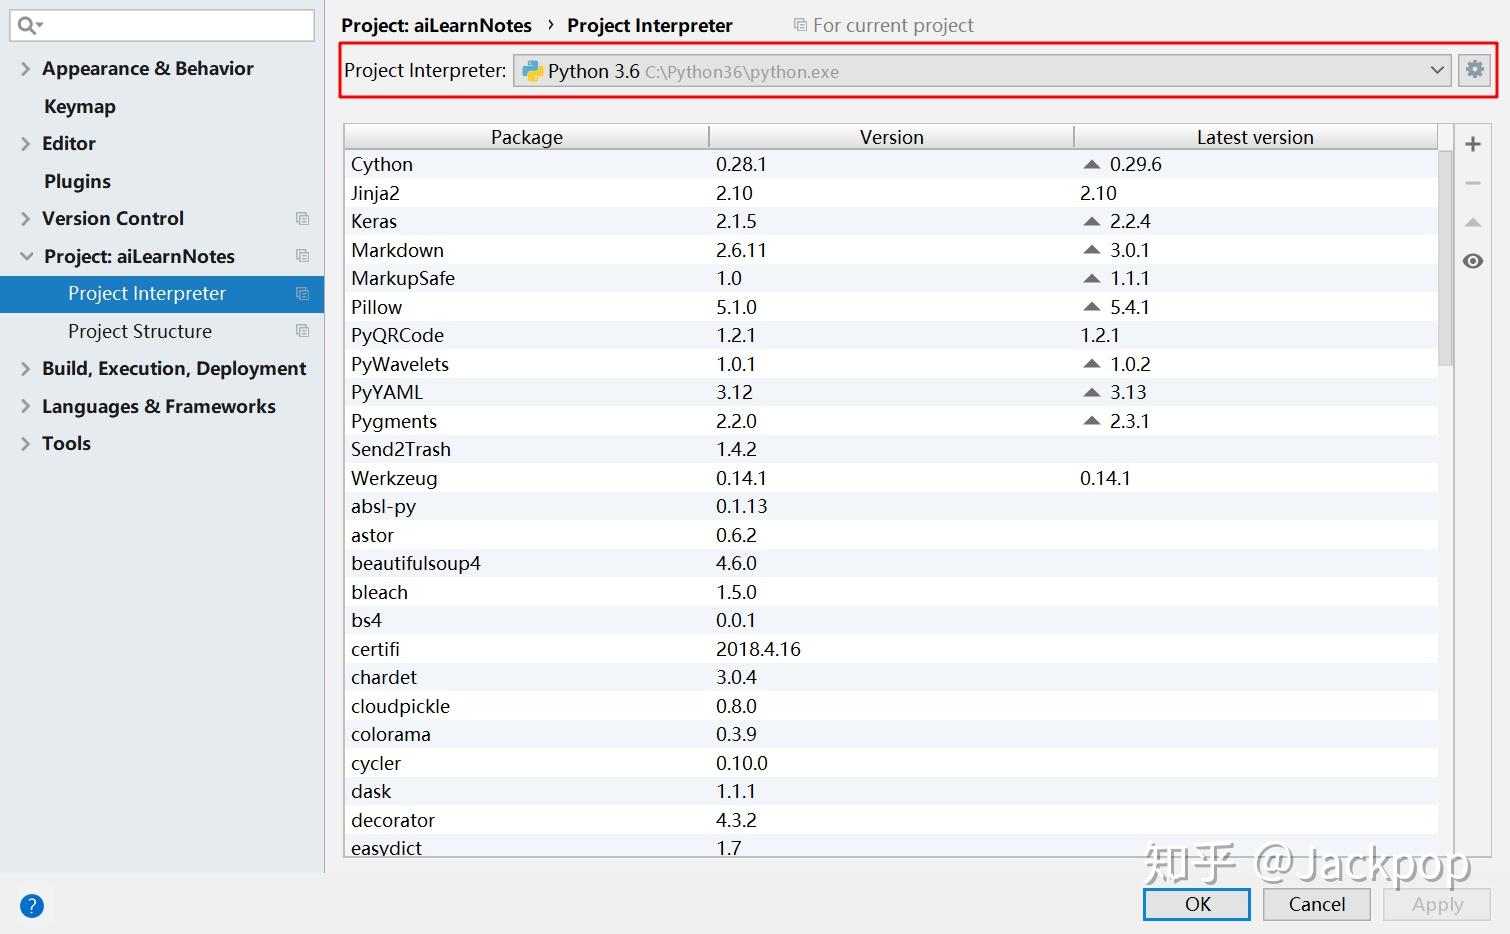Click the OK button
The image size is (1510, 934).
point(1197,904)
